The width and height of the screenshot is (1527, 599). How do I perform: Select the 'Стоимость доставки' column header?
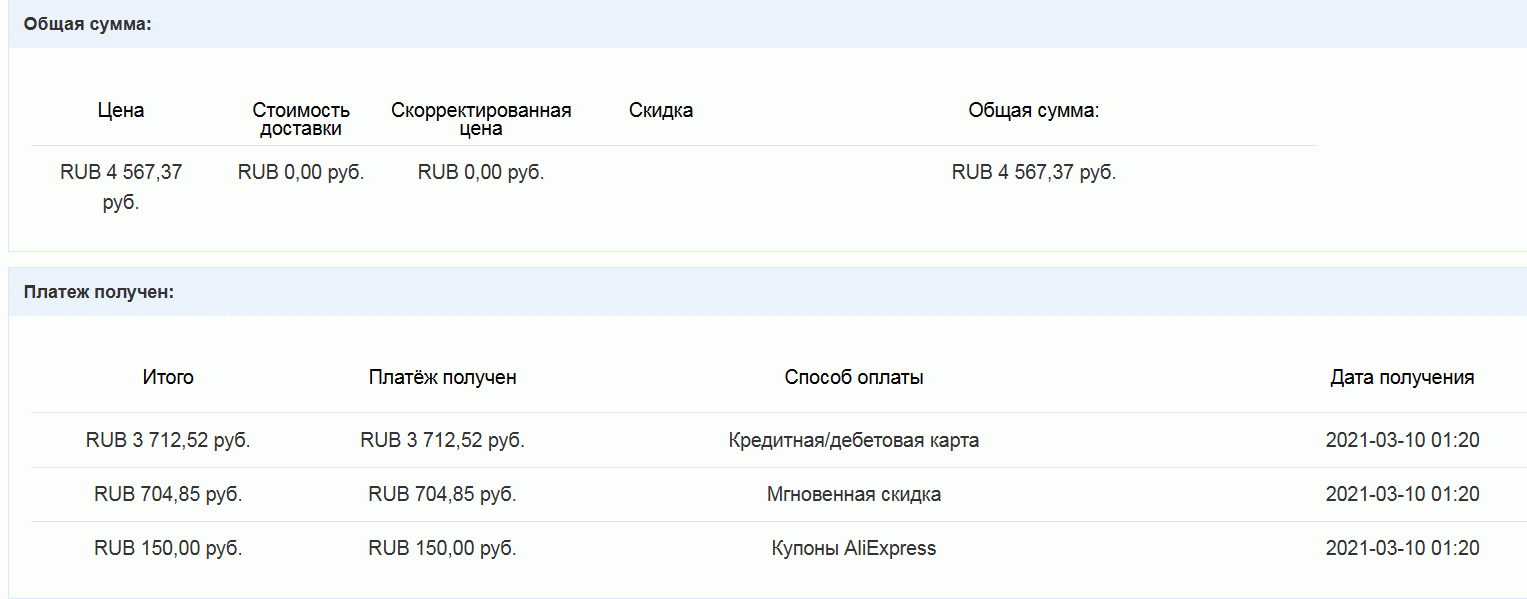click(x=301, y=120)
